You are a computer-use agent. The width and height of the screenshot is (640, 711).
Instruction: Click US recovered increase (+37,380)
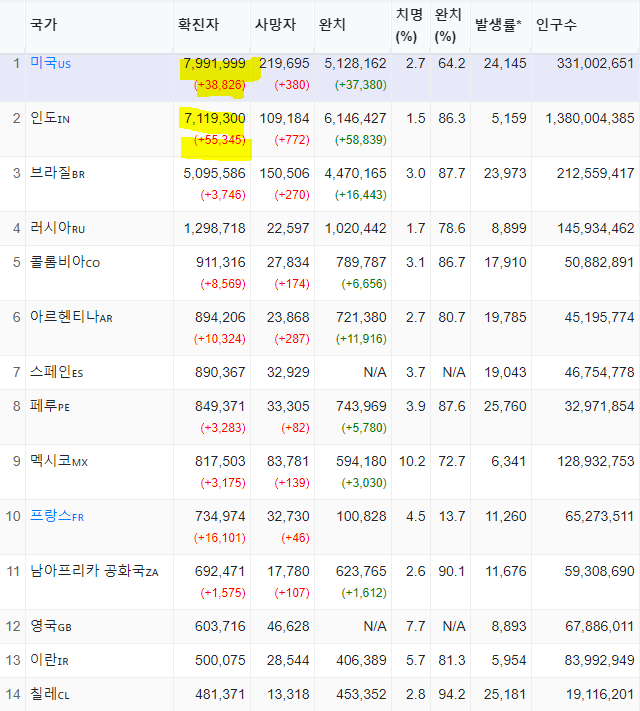click(361, 85)
